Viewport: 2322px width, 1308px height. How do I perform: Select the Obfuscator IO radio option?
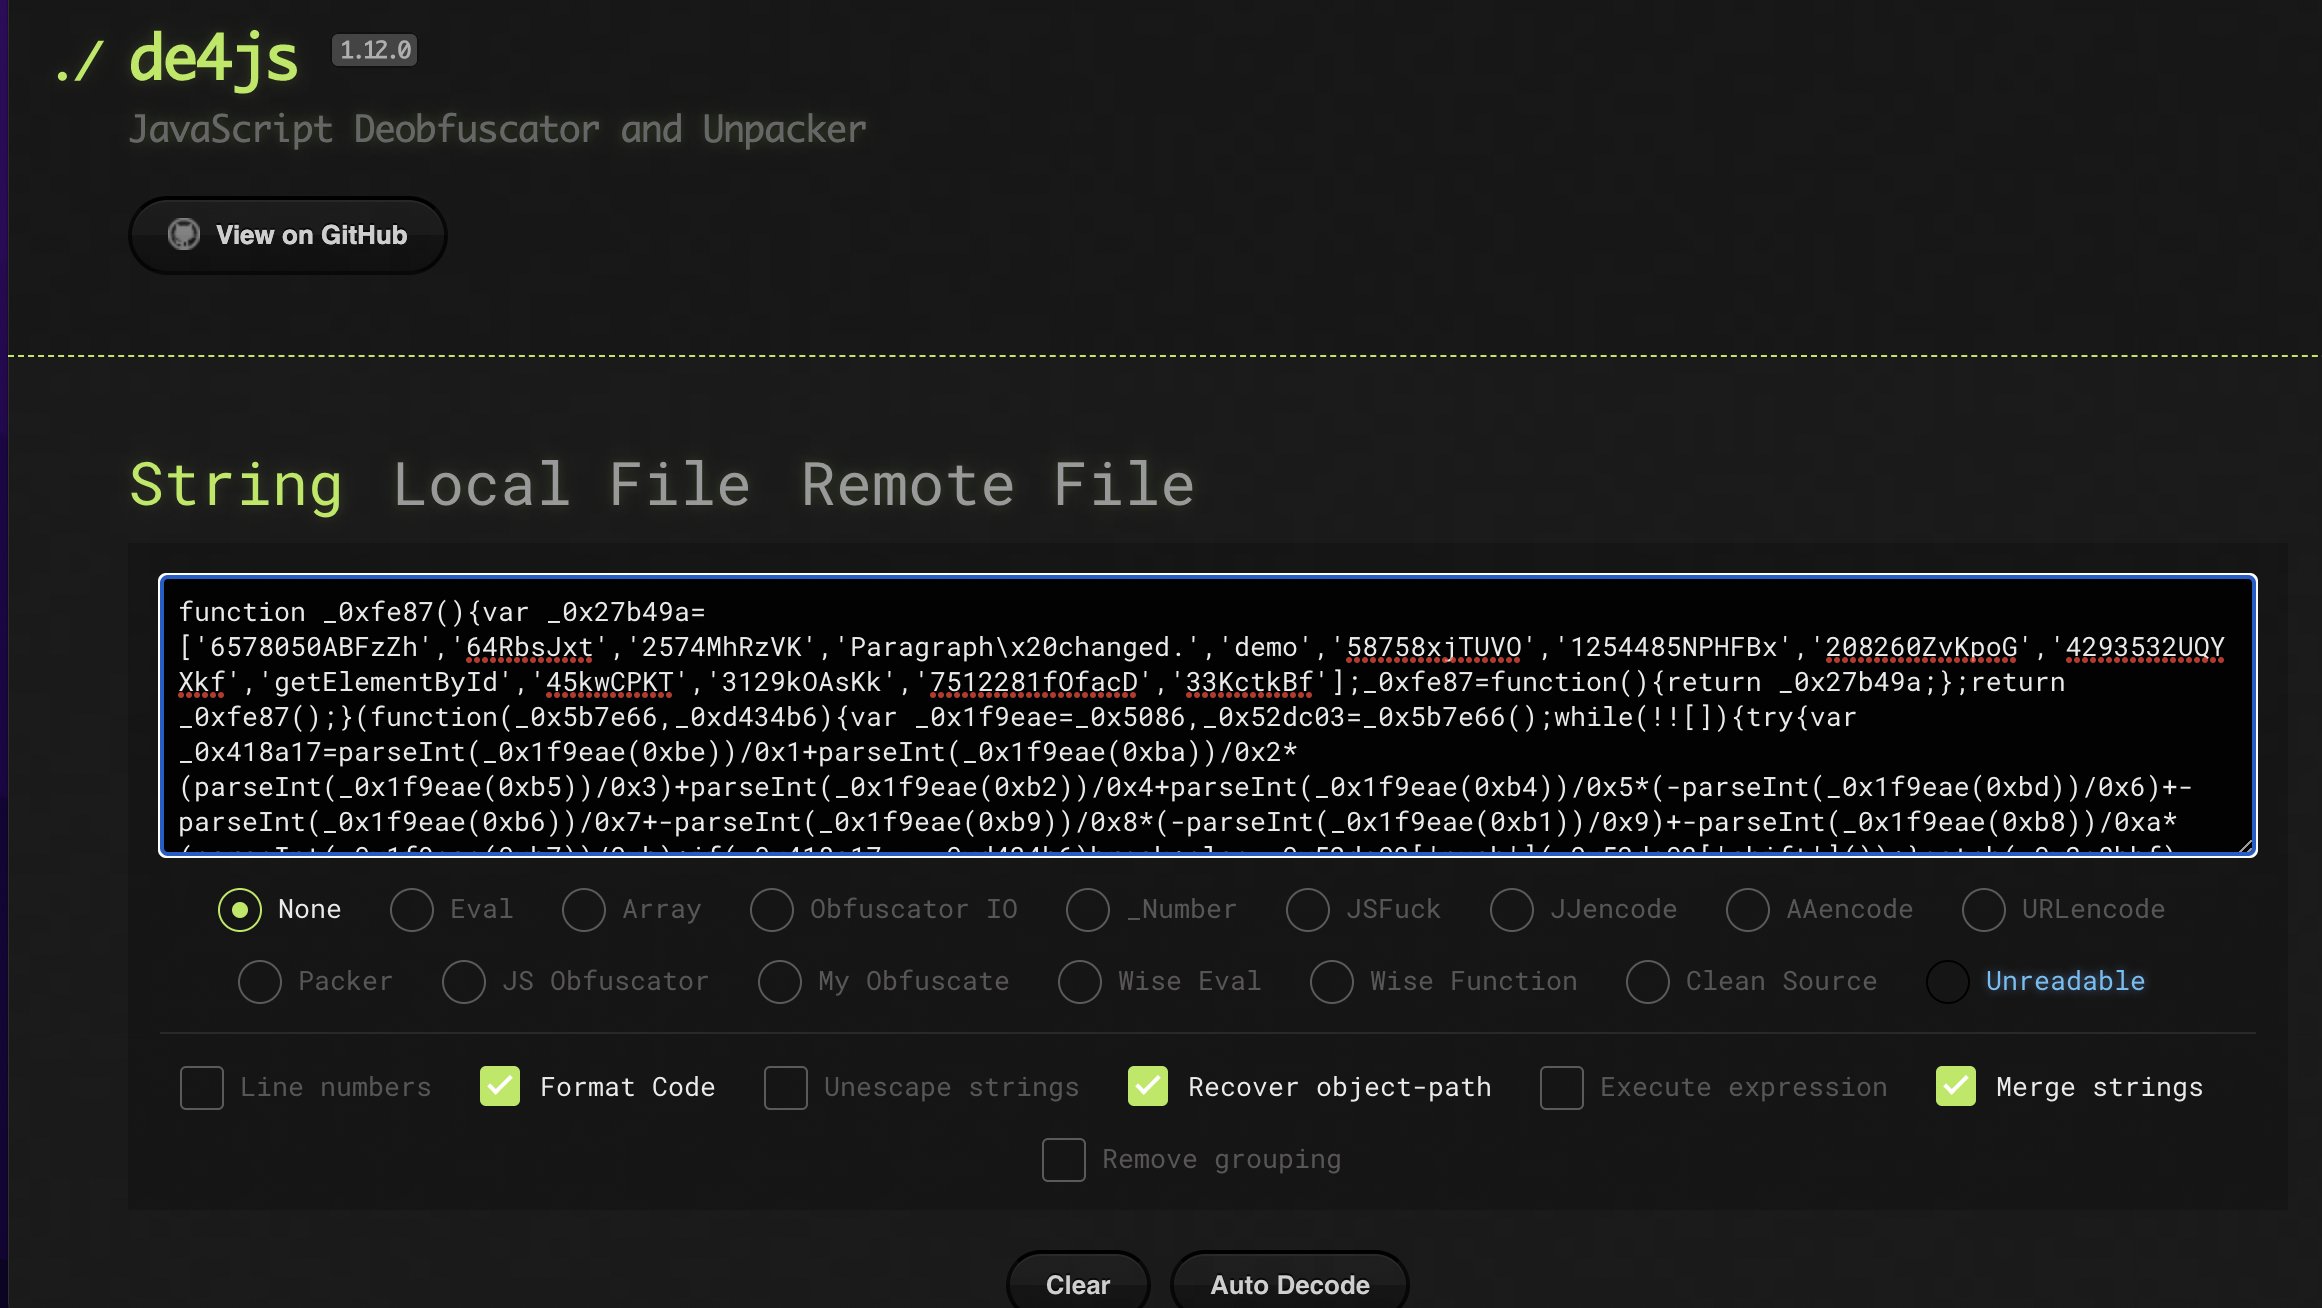(x=772, y=910)
